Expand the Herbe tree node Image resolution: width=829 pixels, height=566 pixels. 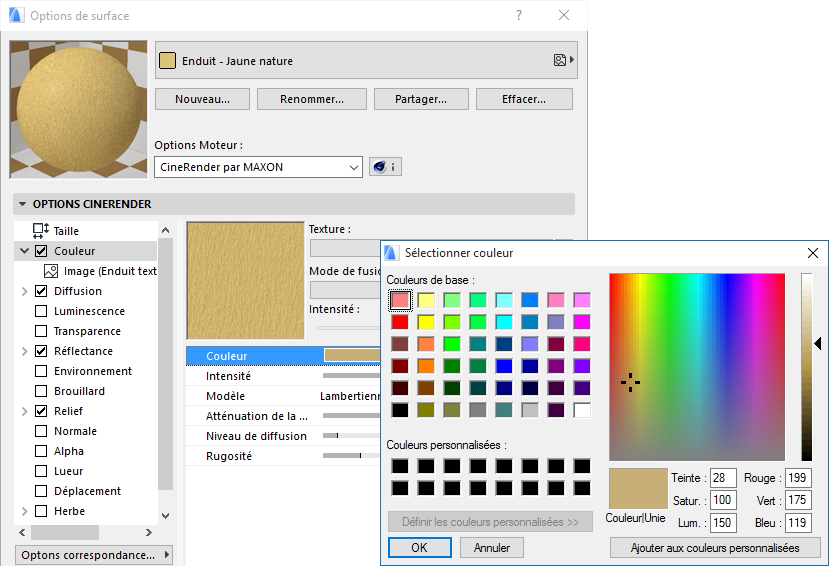click(x=24, y=511)
